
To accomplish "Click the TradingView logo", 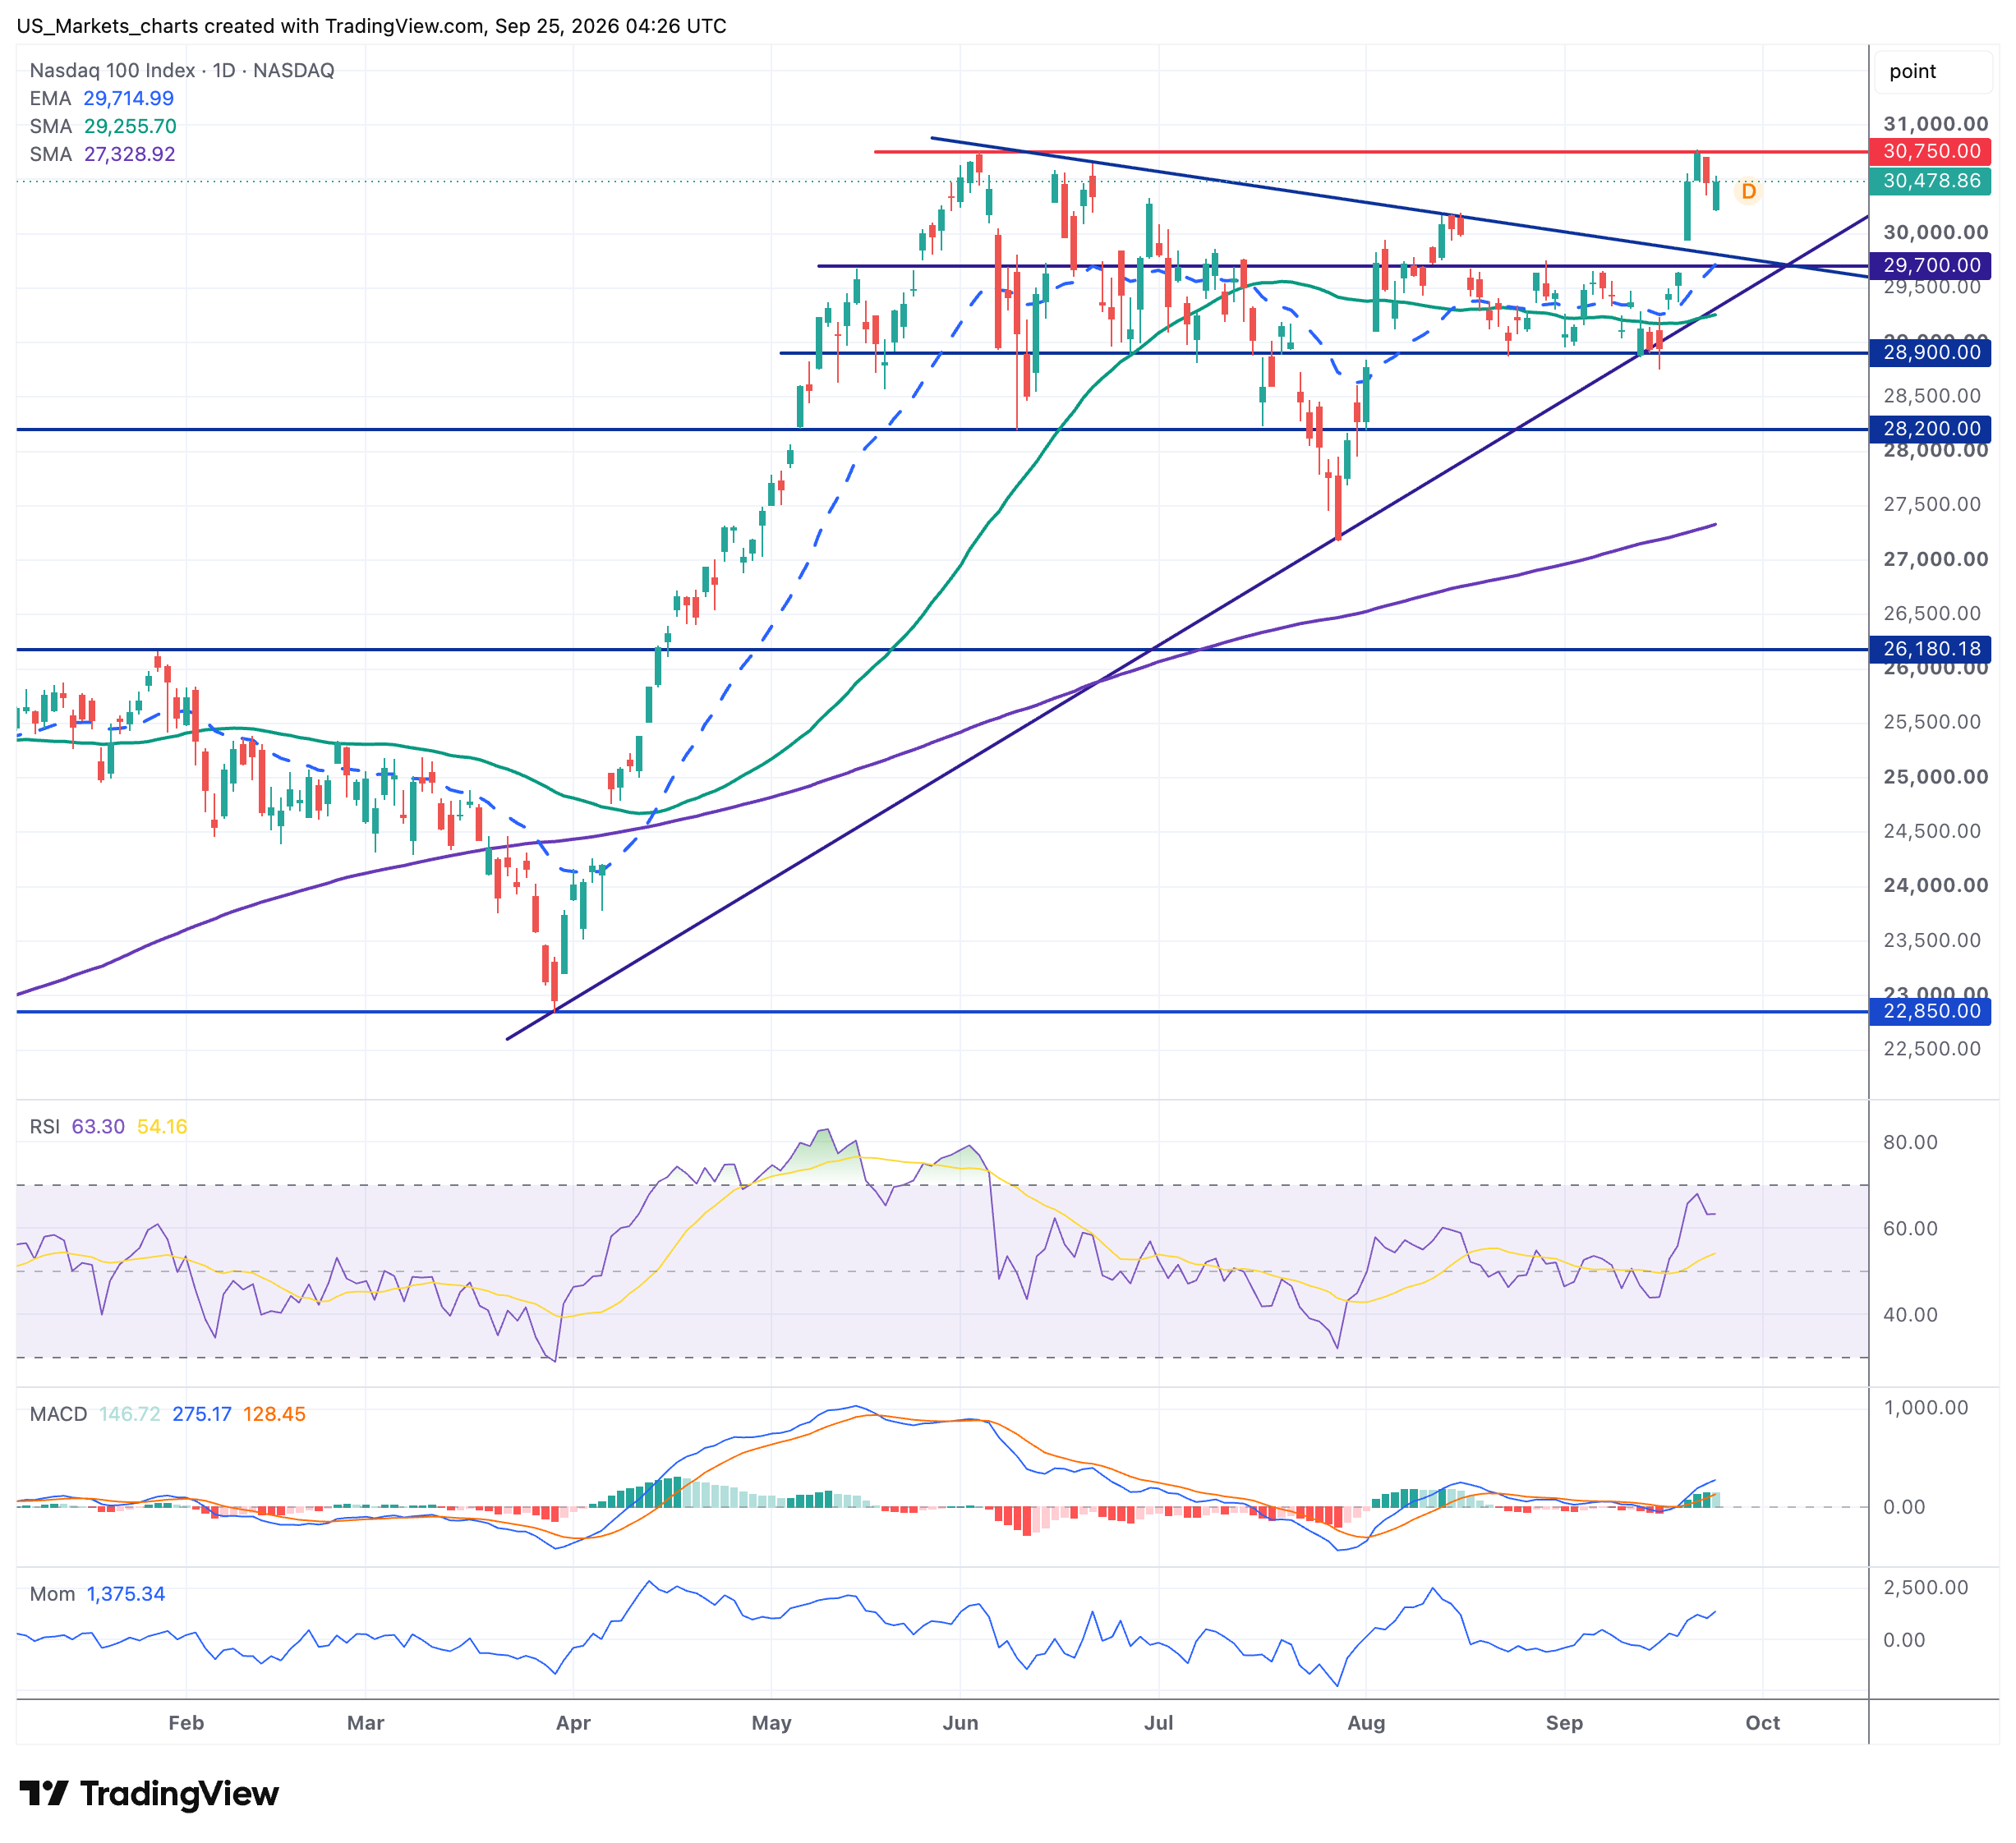I will 149,1794.
